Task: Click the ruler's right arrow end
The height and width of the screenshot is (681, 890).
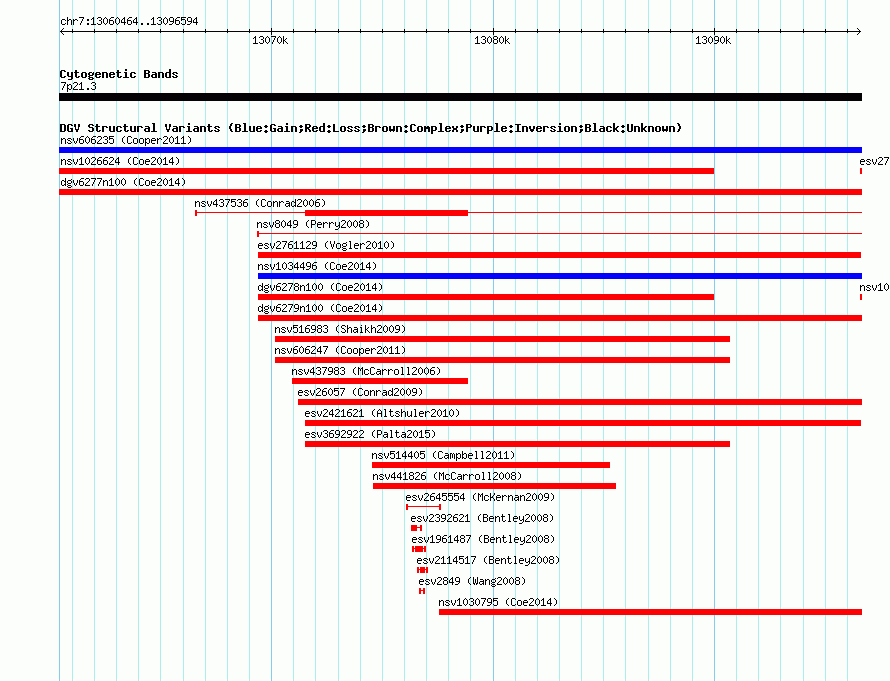Action: [859, 31]
